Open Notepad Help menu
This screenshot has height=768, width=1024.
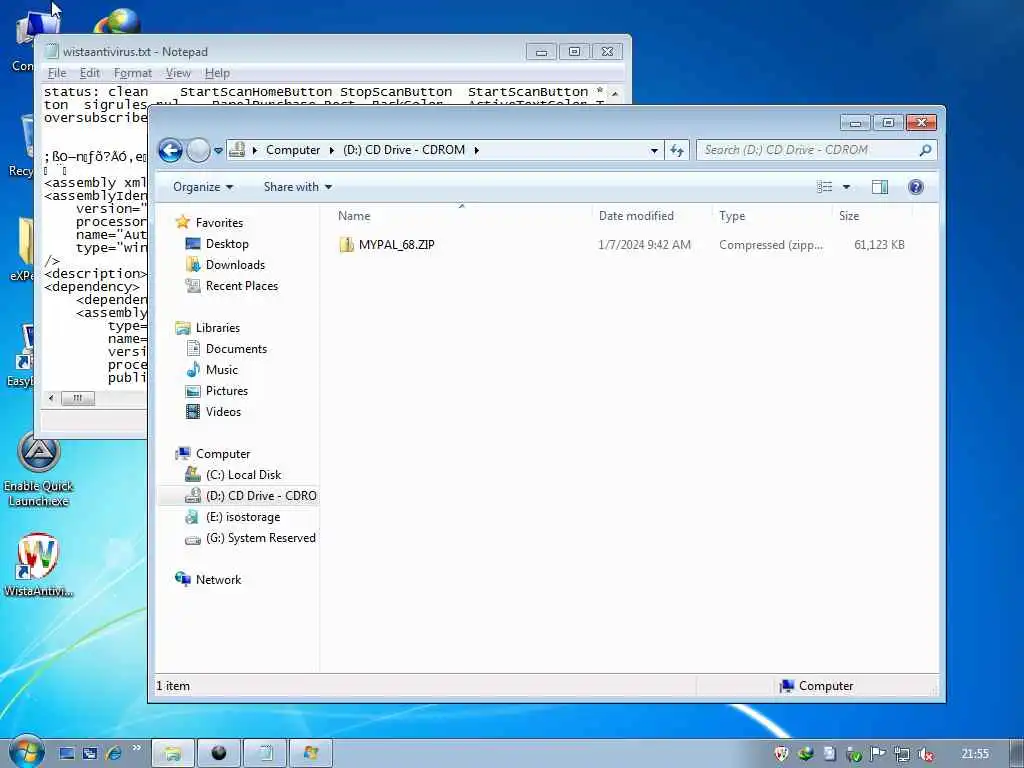217,73
